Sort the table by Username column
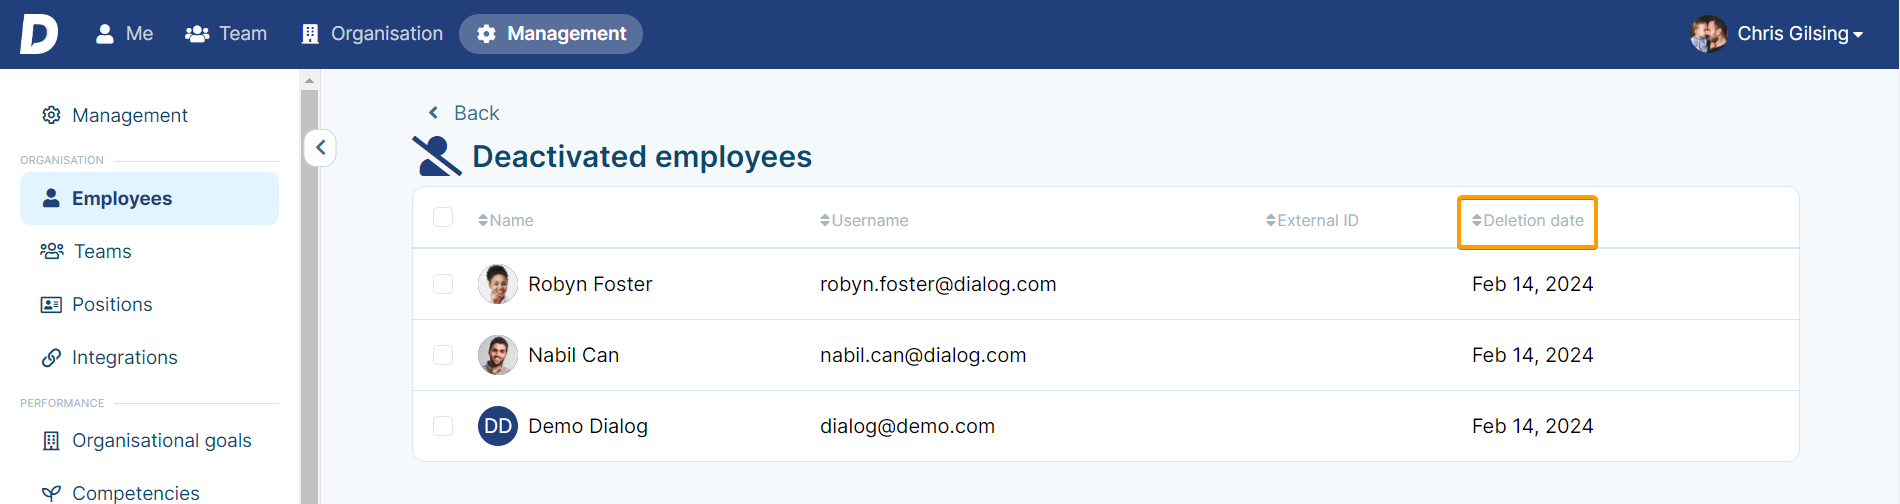The image size is (1900, 504). click(864, 220)
